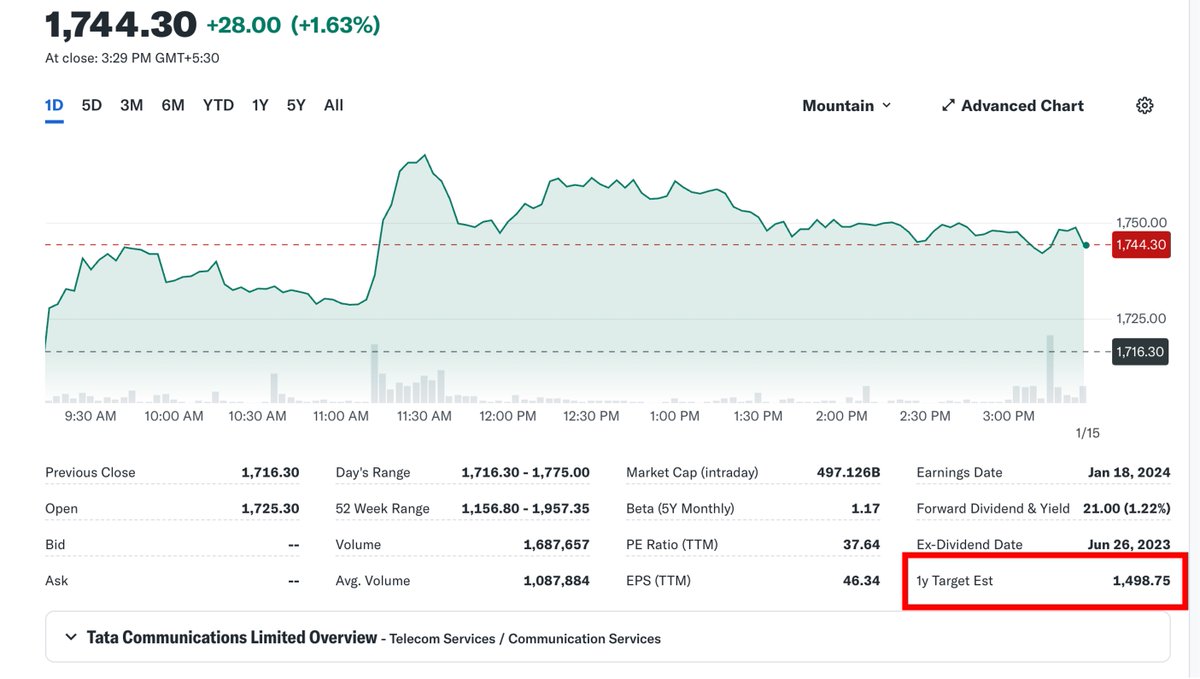Click the Telecom Services sector text
This screenshot has width=1200, height=679.
point(442,638)
